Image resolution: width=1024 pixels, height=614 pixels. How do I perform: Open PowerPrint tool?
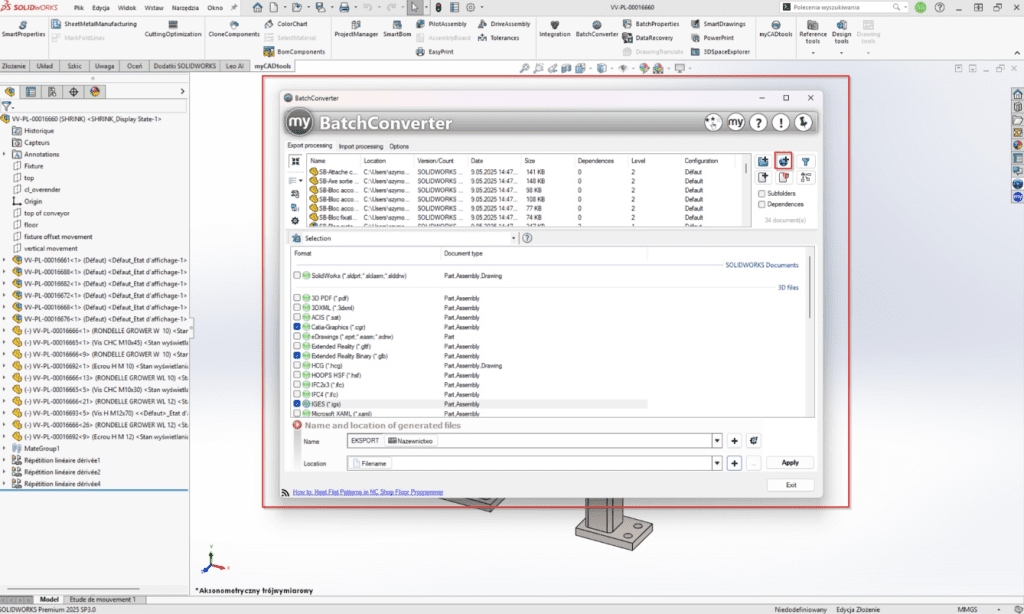click(712, 38)
